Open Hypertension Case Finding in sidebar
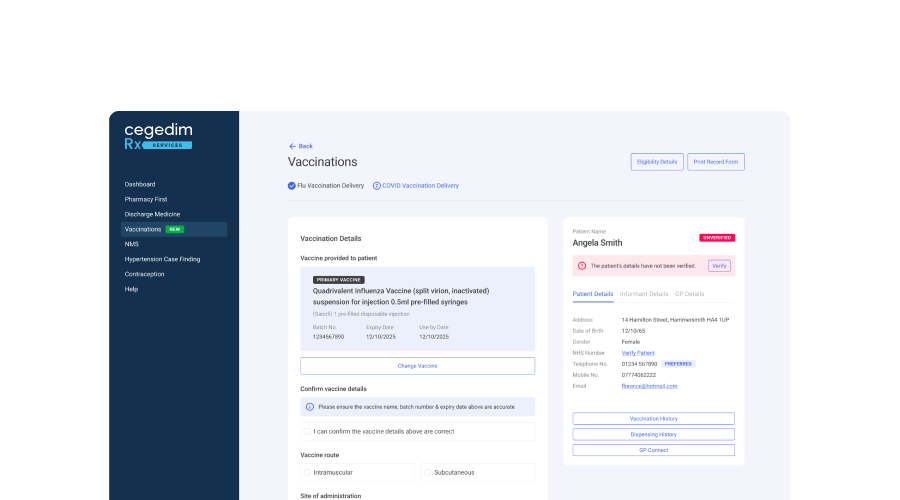Viewport: 900px width, 500px height. pyautogui.click(x=162, y=259)
